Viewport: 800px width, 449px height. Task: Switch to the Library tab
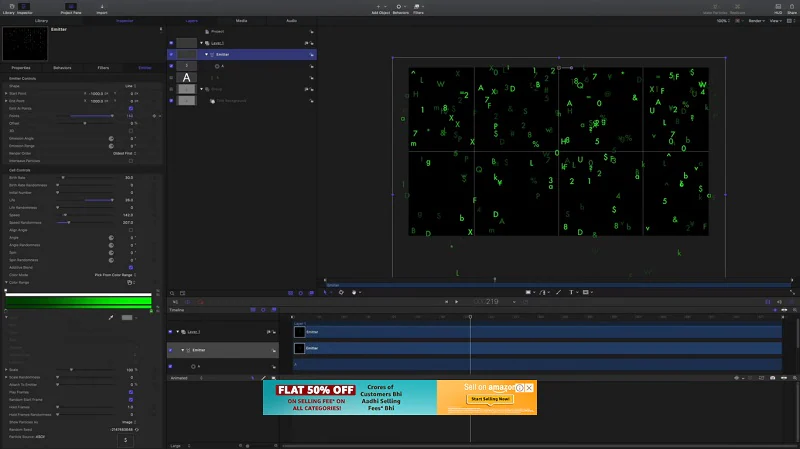(41, 21)
